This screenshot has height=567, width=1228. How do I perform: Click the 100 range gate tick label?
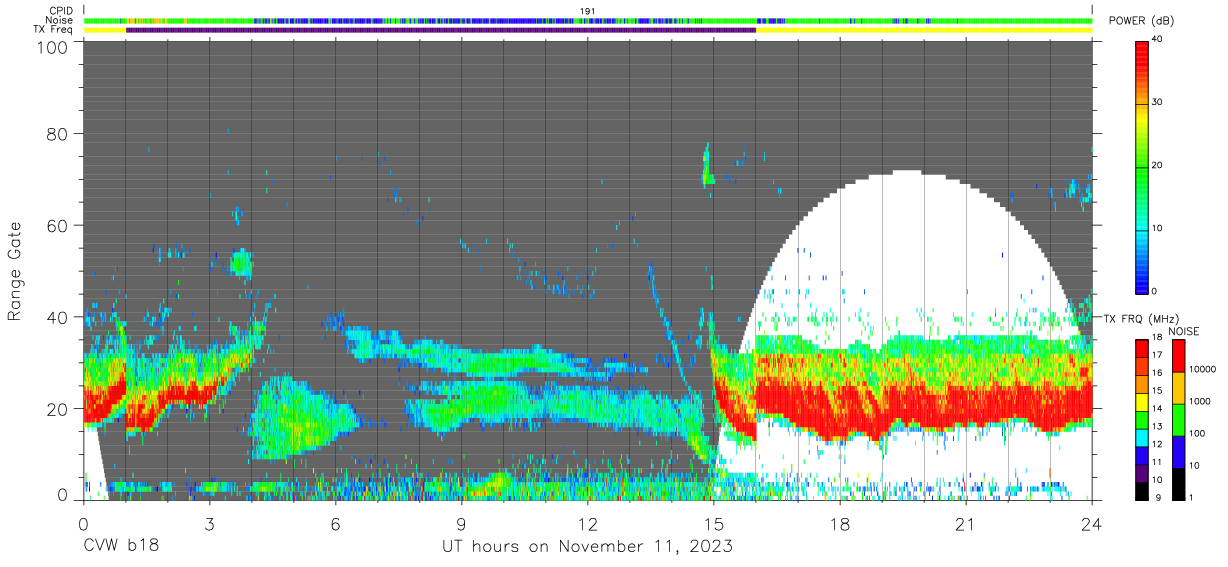50,47
